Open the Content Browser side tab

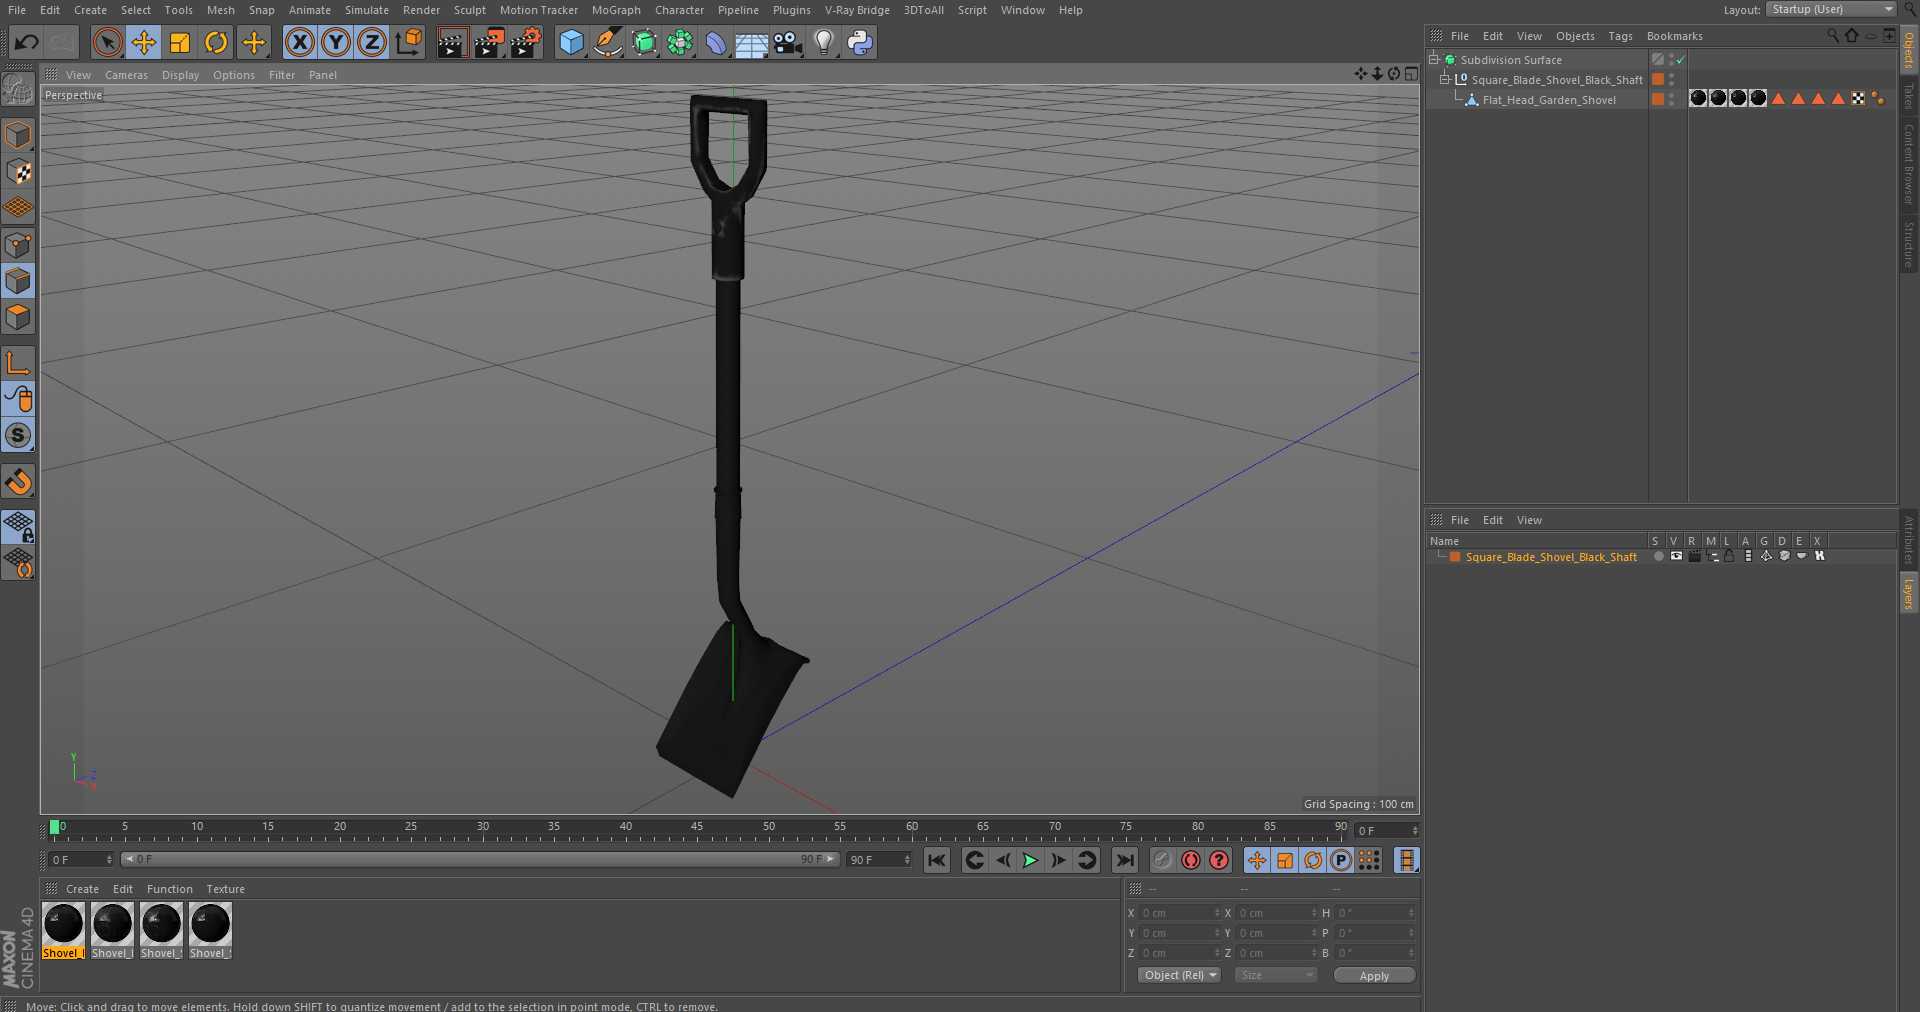click(1909, 164)
